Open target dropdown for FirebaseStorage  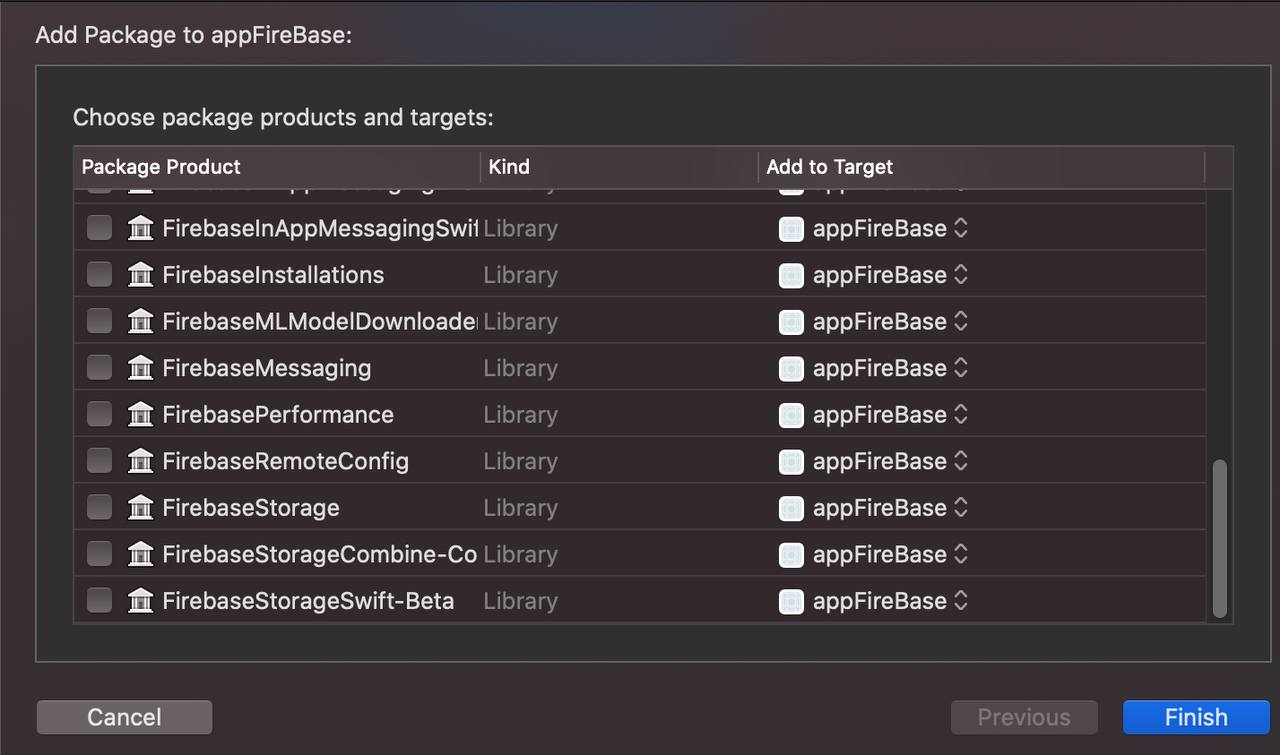coord(873,508)
